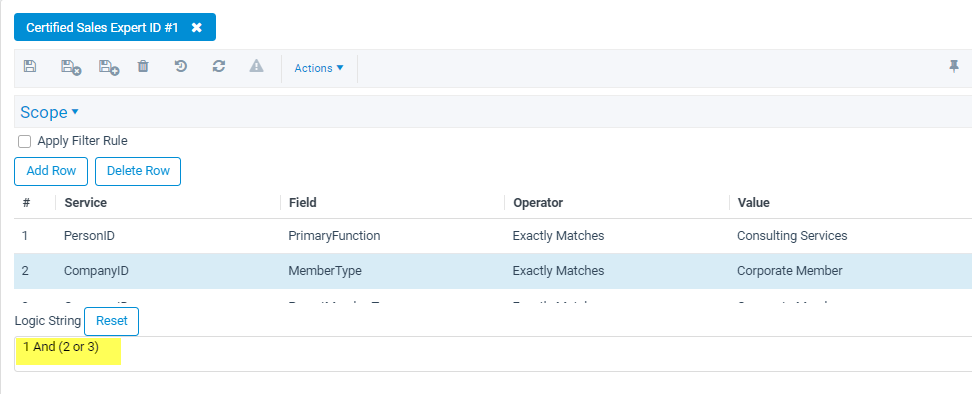The image size is (972, 394).
Task: Click the # column header
Action: (x=26, y=203)
